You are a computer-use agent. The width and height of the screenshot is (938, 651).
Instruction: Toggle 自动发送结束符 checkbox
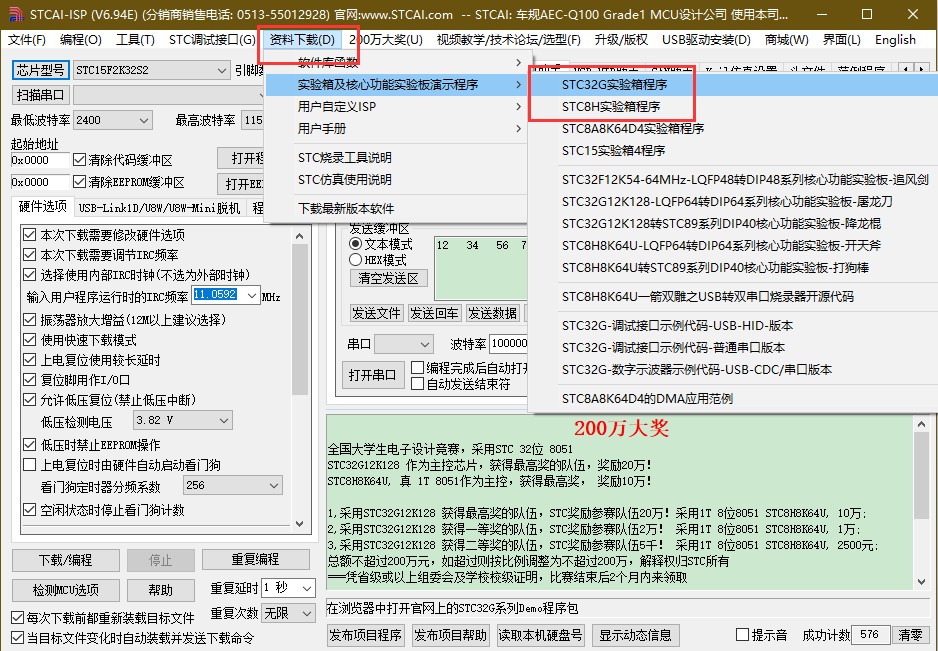pyautogui.click(x=418, y=384)
